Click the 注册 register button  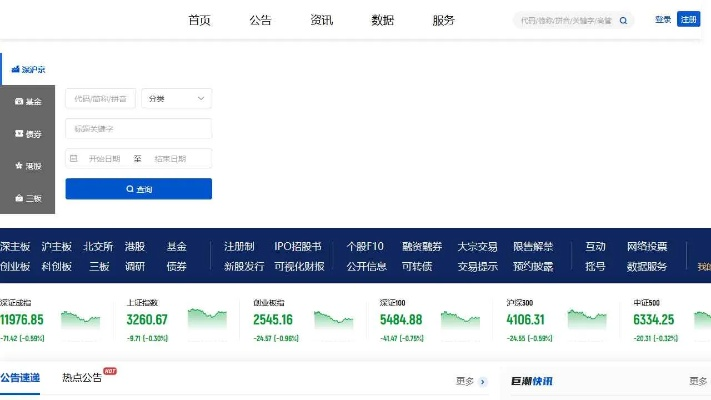coord(688,19)
